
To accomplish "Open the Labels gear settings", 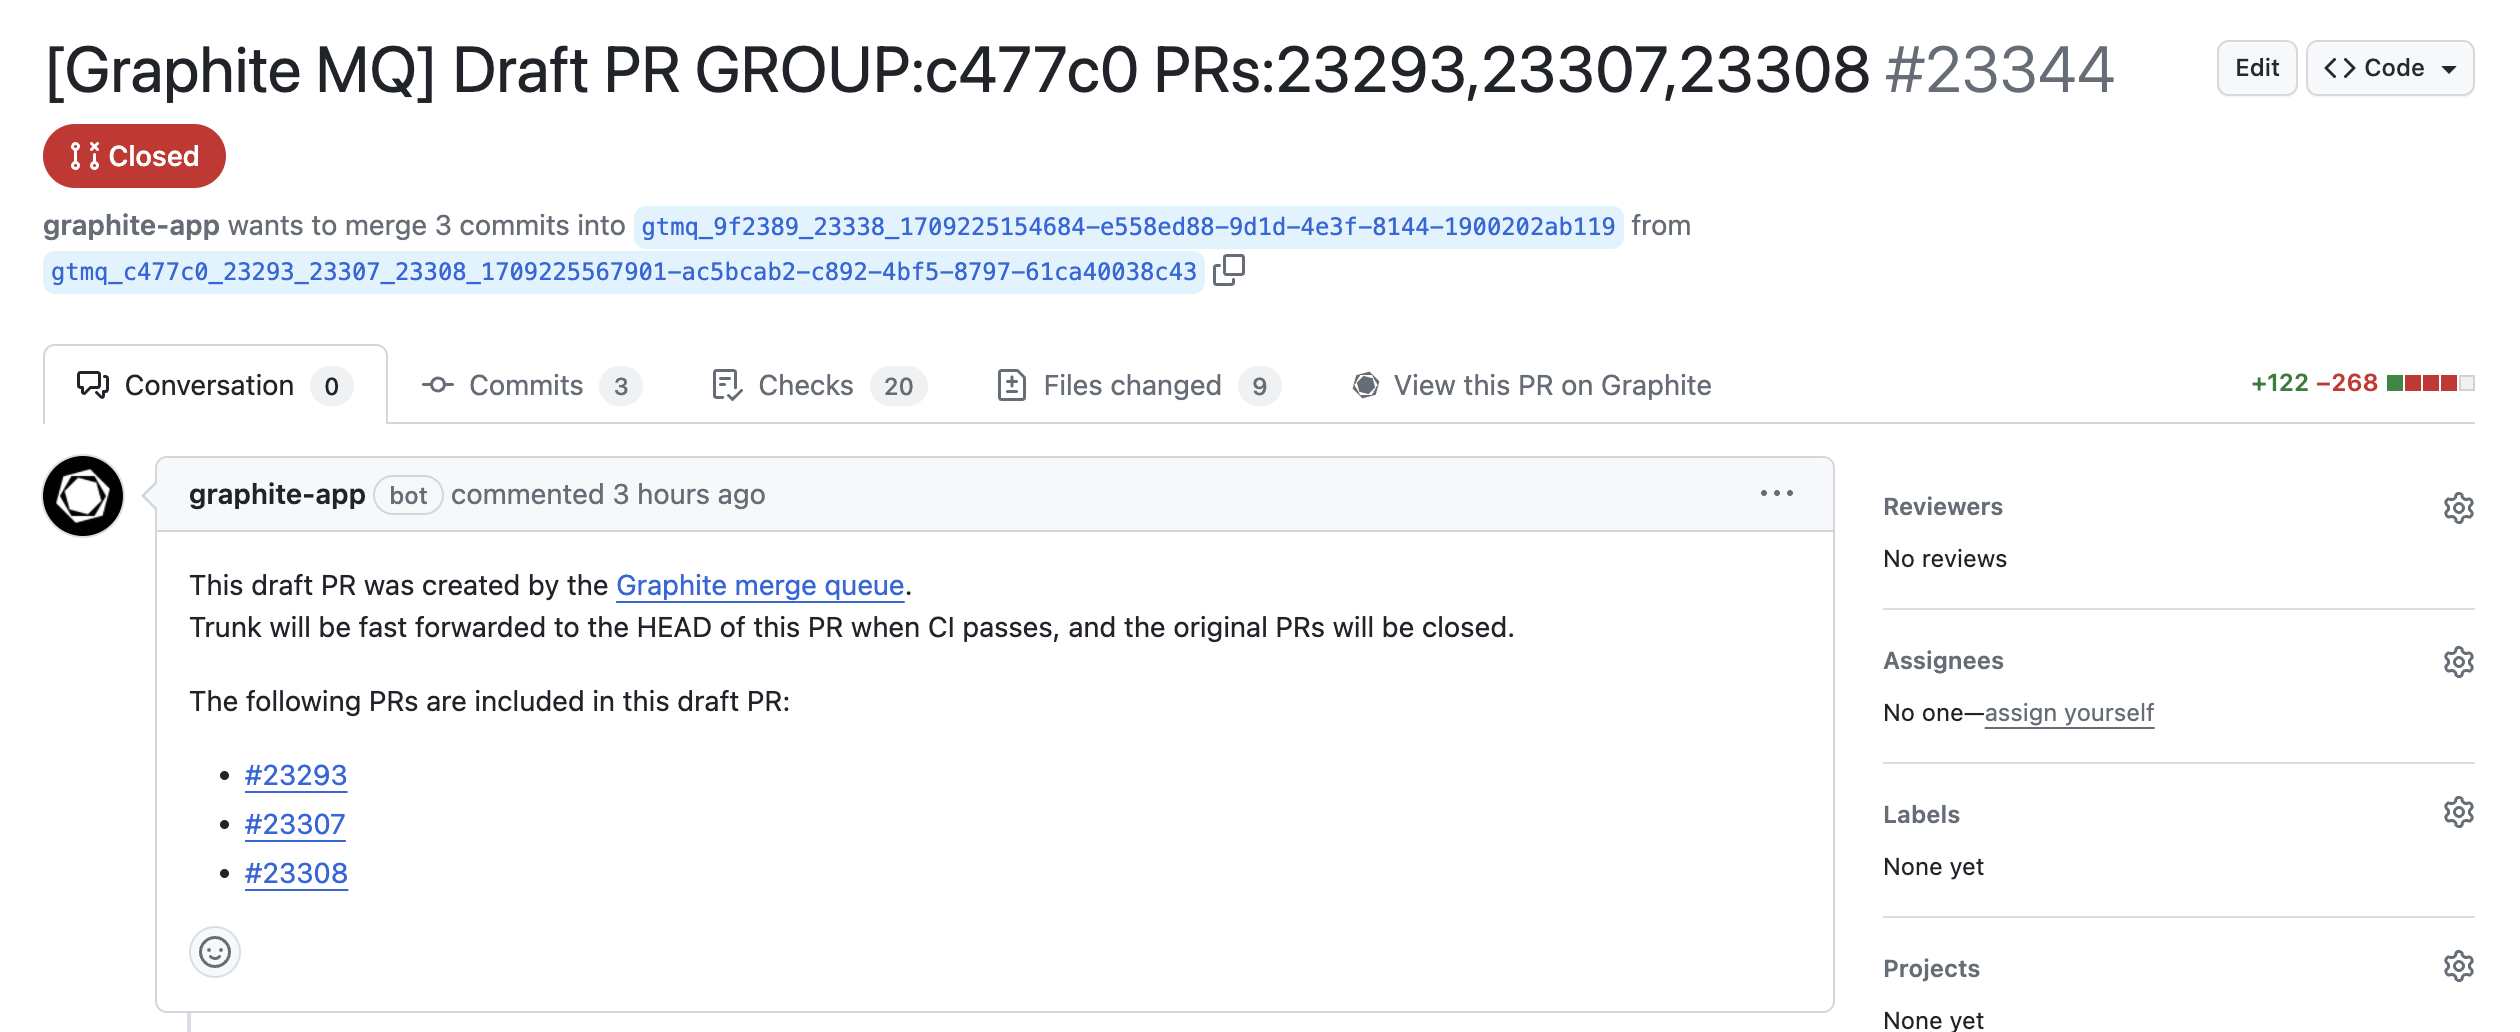I will pos(2458,812).
